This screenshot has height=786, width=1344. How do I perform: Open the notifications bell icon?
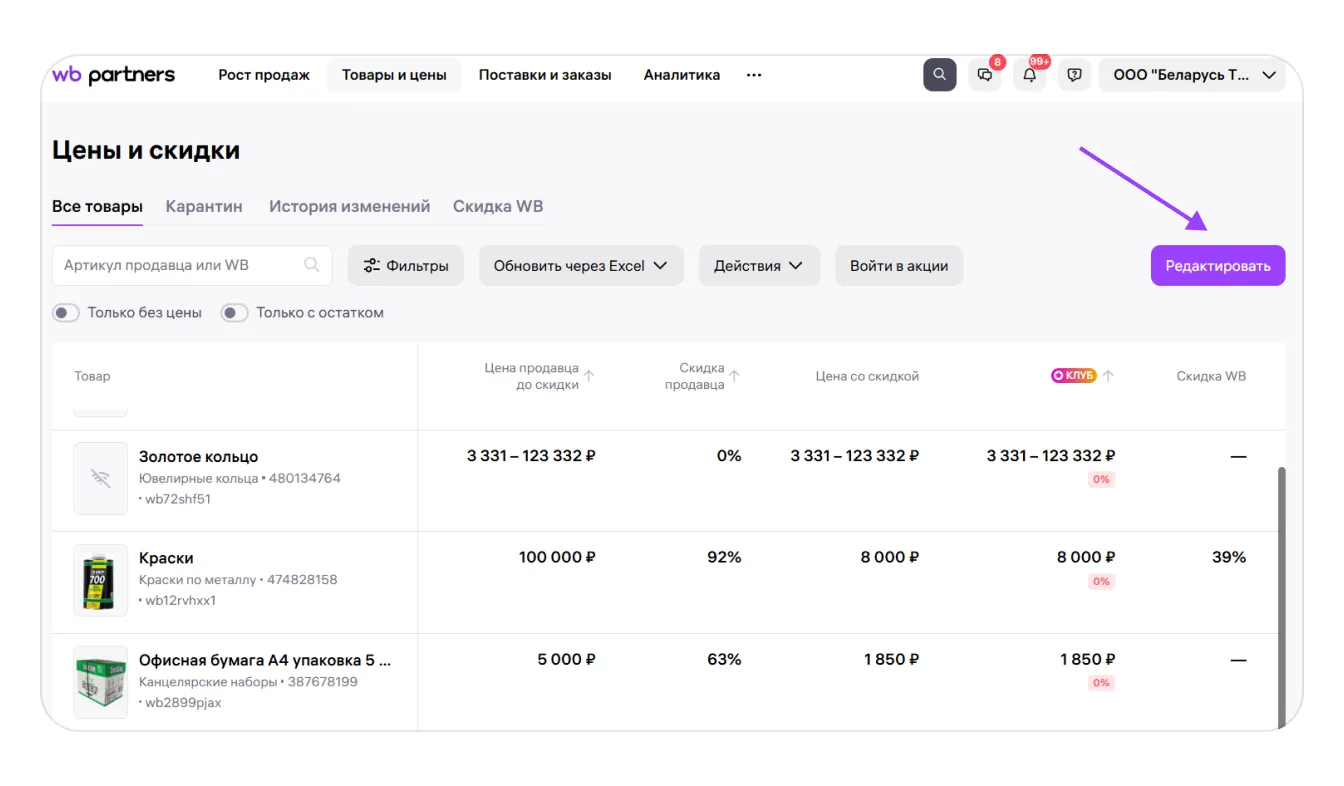coord(1029,75)
